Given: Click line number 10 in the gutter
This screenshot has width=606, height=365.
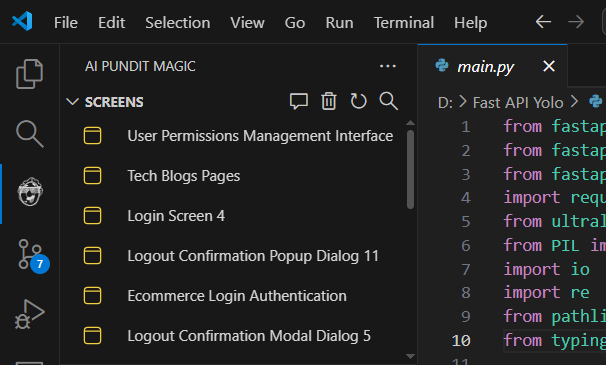Looking at the screenshot, I should [461, 341].
